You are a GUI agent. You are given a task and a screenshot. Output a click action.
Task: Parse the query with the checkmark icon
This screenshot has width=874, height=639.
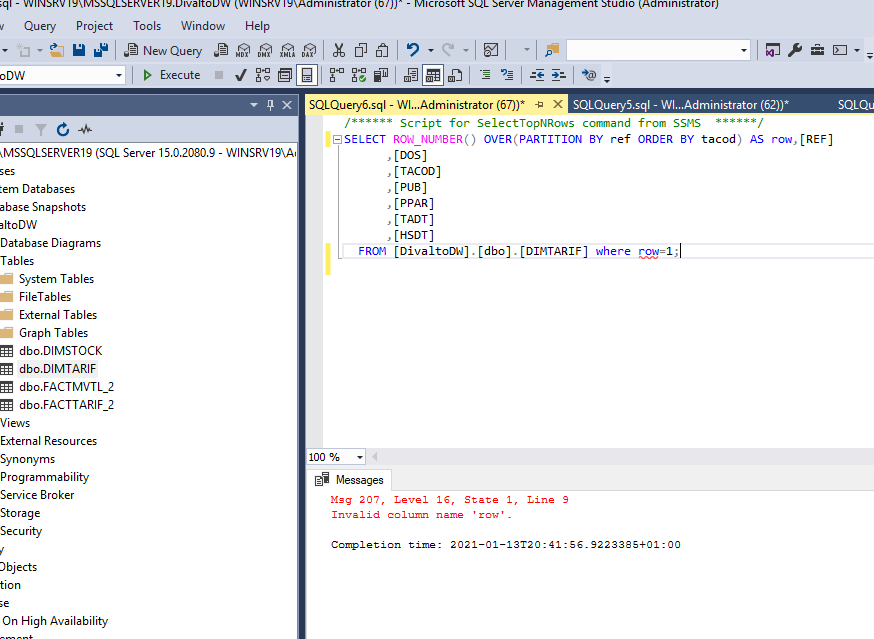coord(239,74)
